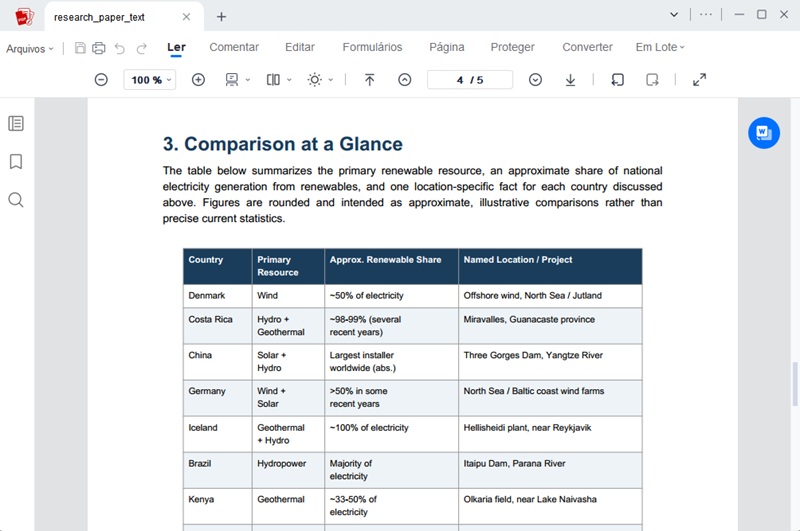Jump to the last page

click(570, 80)
